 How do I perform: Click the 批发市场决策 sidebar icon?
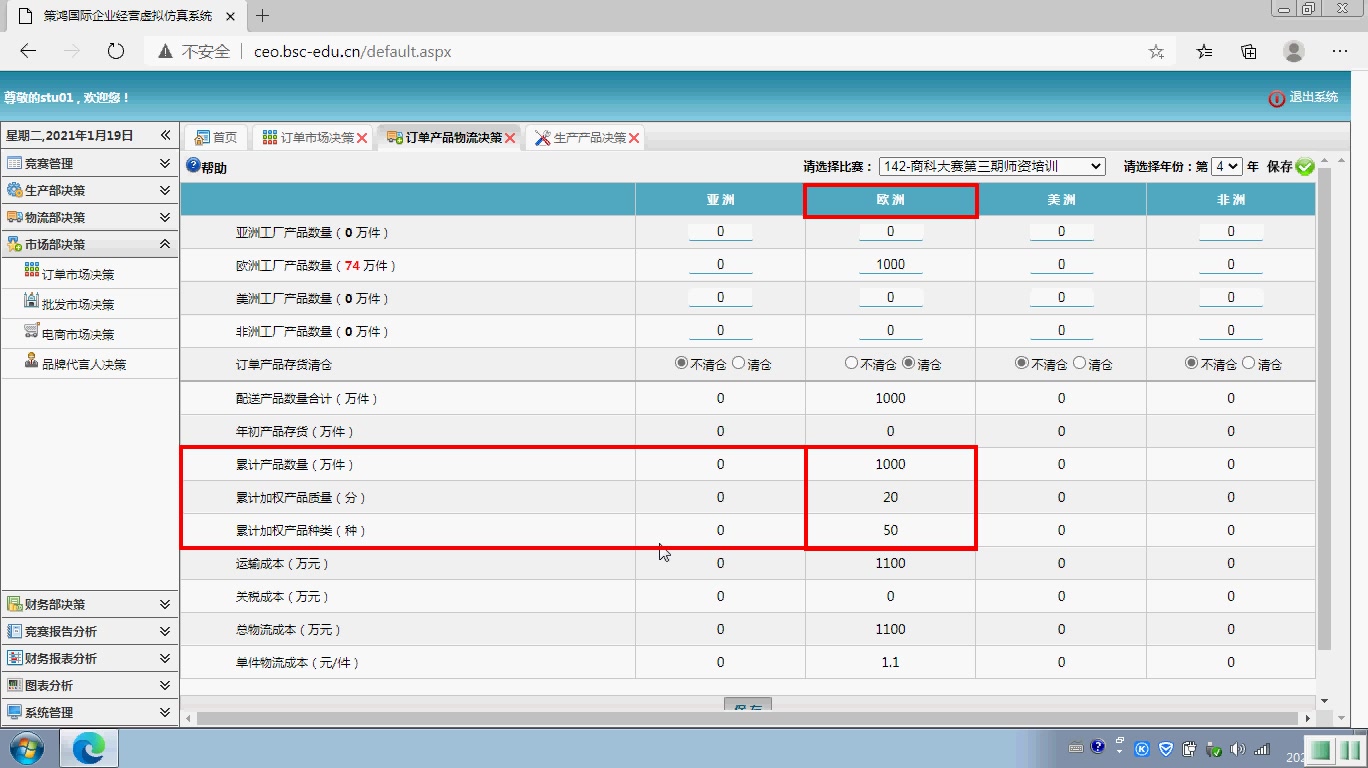(x=32, y=302)
